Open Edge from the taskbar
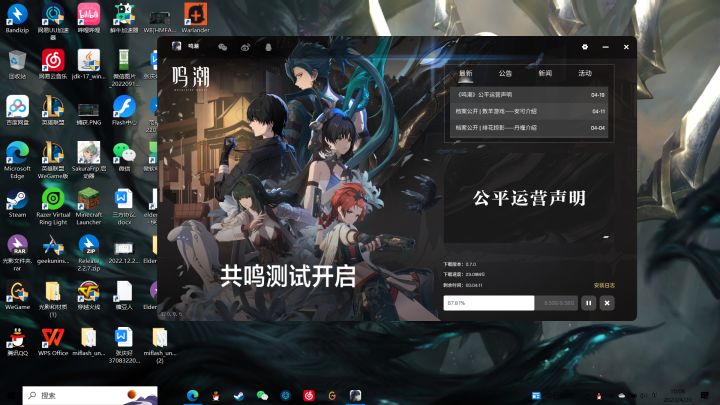Screen dimensions: 720x405 pos(192,395)
